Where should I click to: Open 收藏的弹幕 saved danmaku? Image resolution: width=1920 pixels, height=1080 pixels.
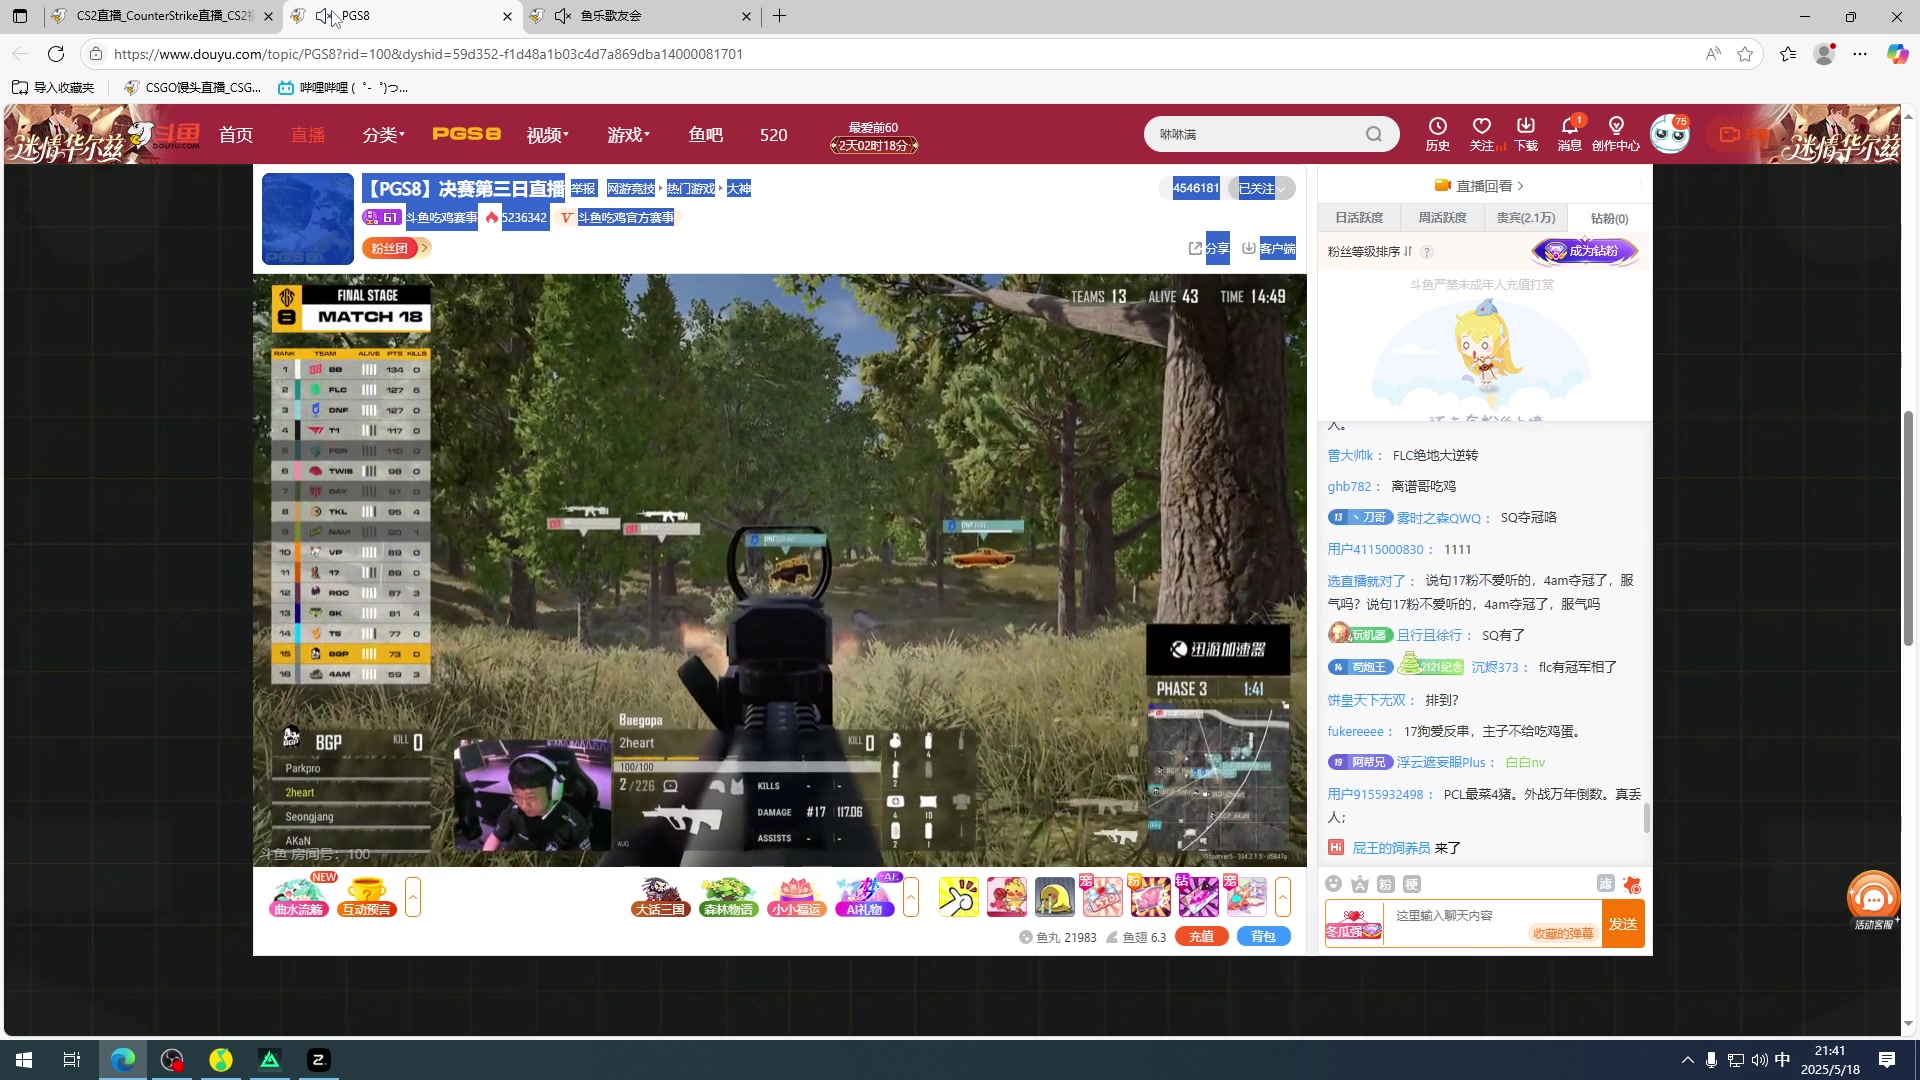(x=1563, y=934)
